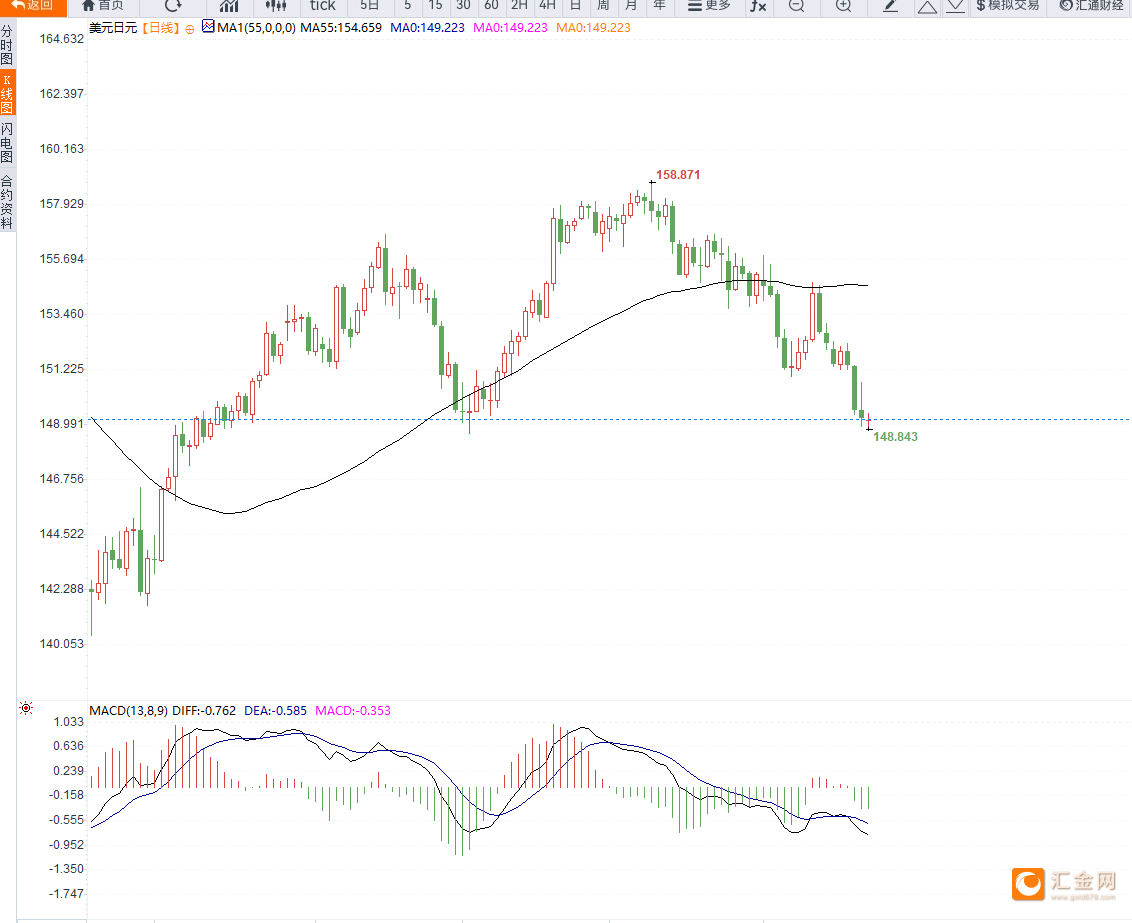Click the DEA:-0.585 value
Image resolution: width=1132 pixels, height=923 pixels.
tap(275, 711)
